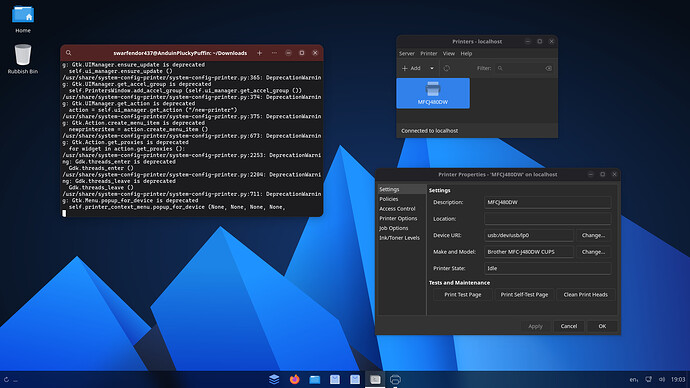Switch to the terminal taskbar icon
Screen dimensions: 690x388
pyautogui.click(x=375, y=379)
